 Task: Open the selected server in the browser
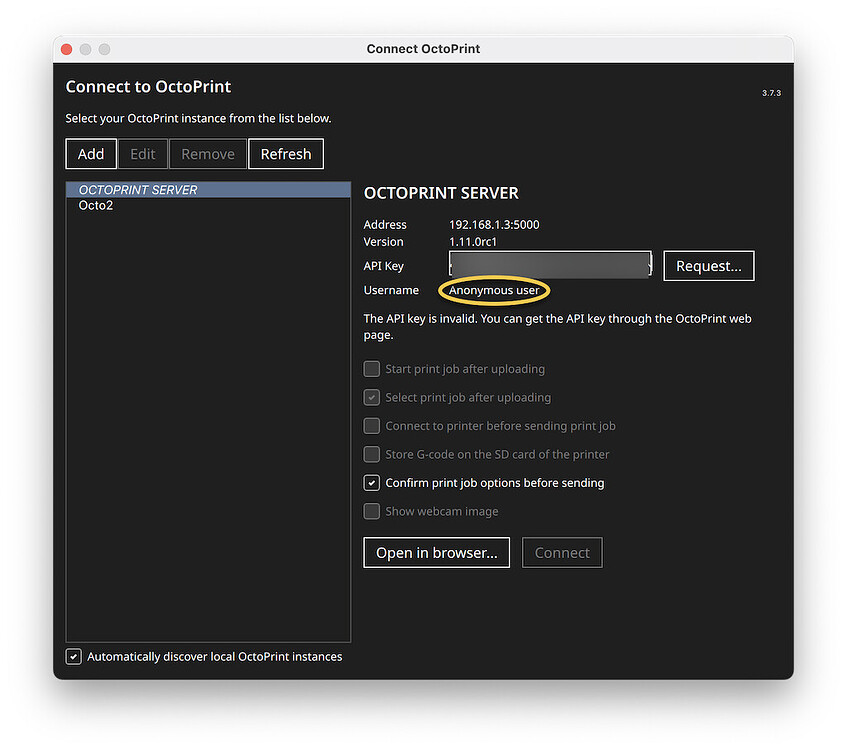click(436, 552)
